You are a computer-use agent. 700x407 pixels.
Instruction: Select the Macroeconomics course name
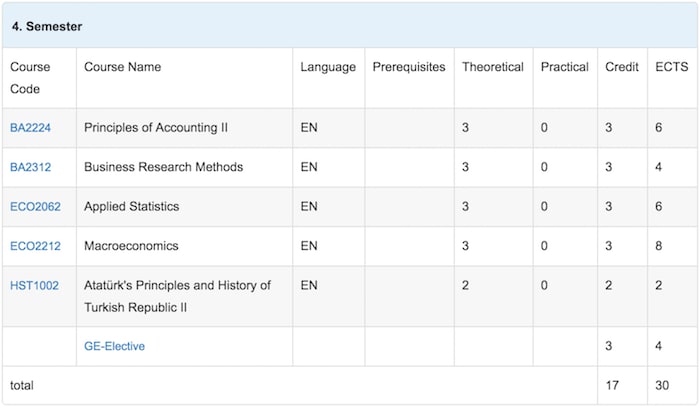(x=132, y=246)
